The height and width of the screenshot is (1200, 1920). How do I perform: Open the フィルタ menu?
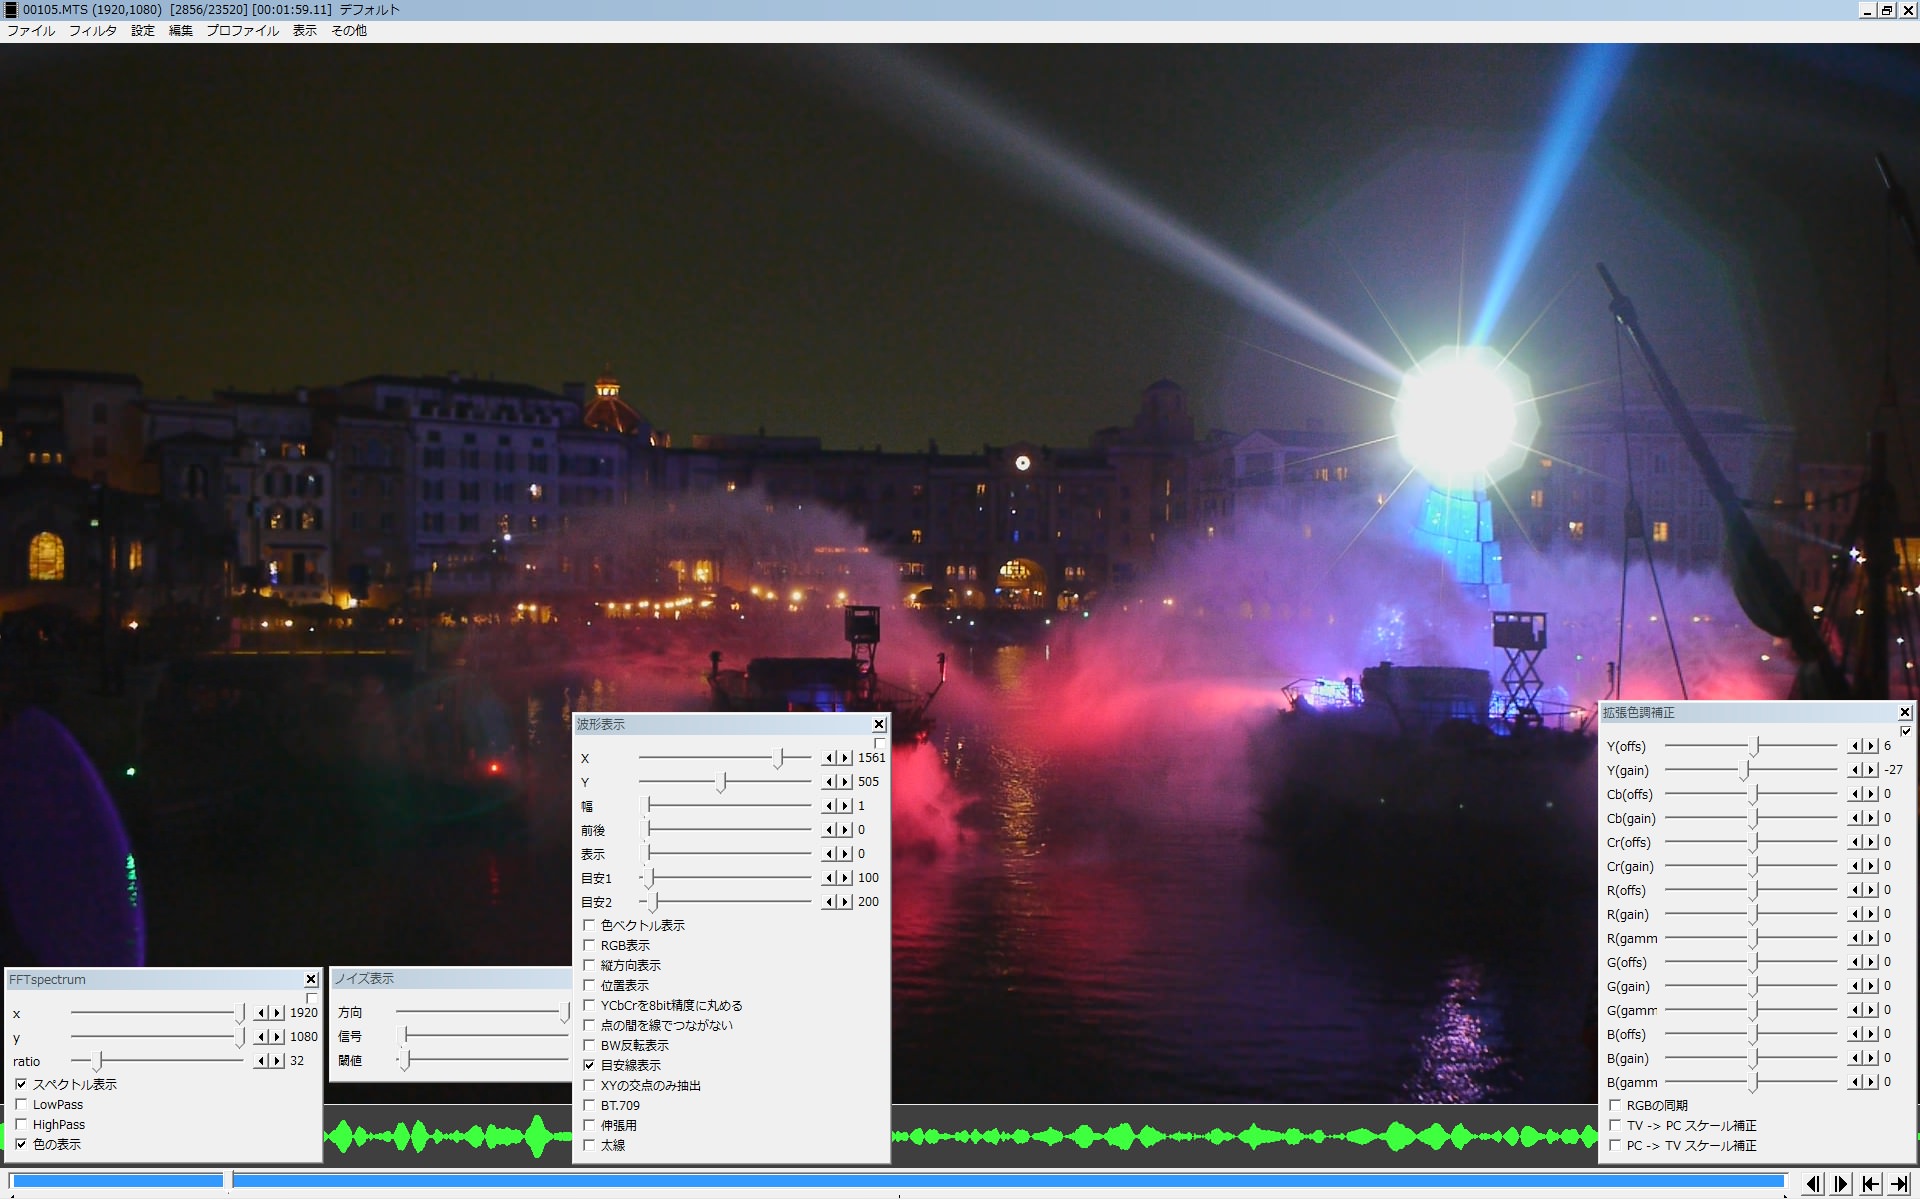point(92,31)
